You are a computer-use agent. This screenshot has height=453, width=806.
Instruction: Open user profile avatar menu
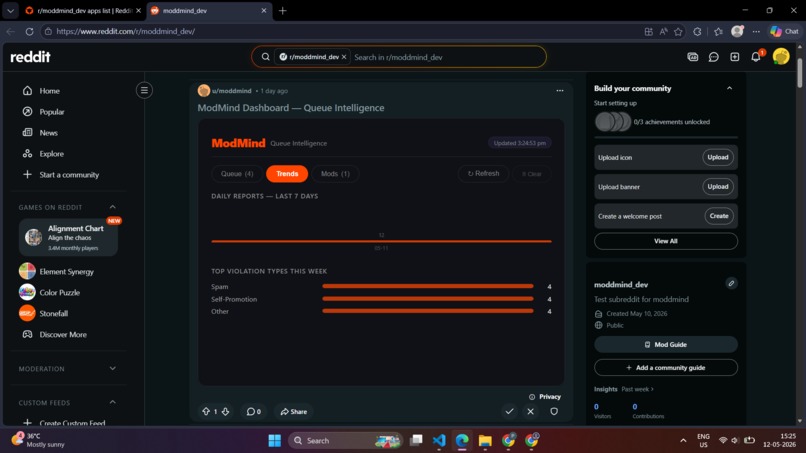(x=781, y=57)
